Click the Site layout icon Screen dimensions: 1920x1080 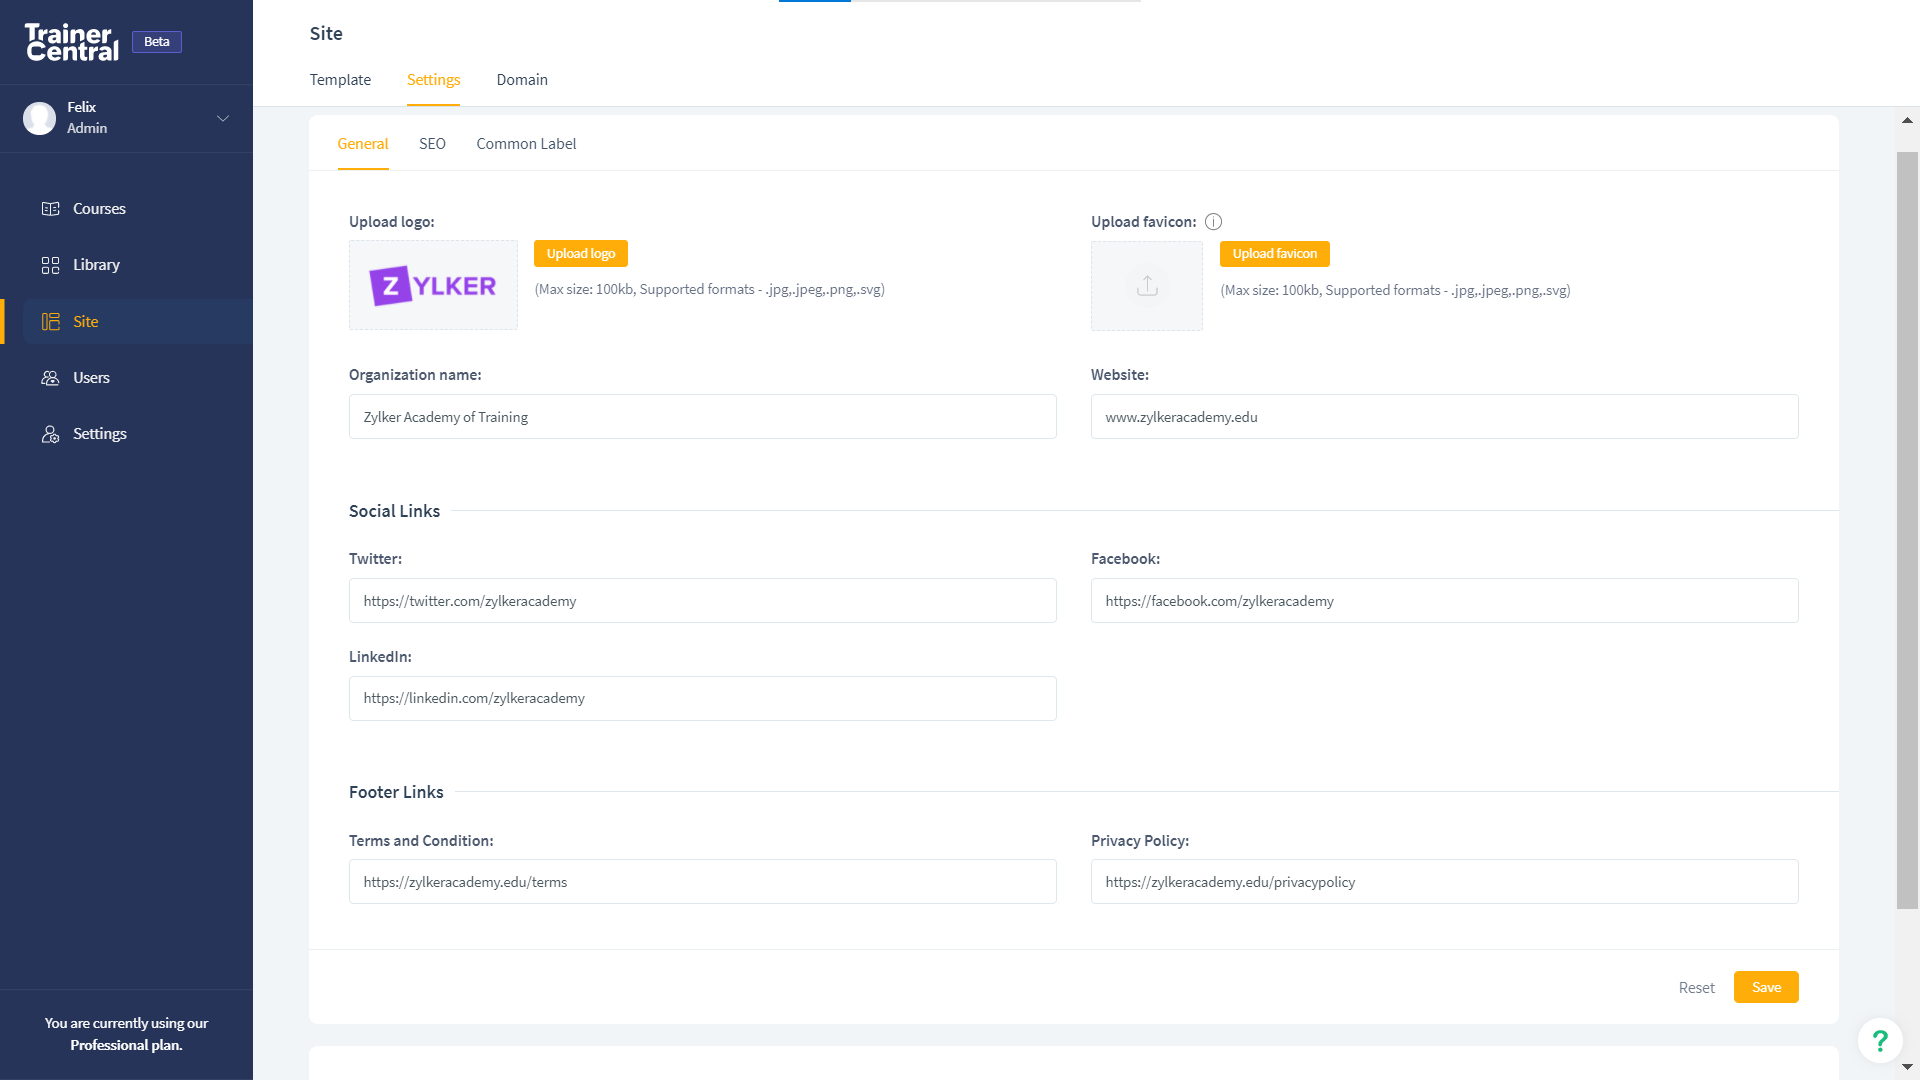point(50,322)
